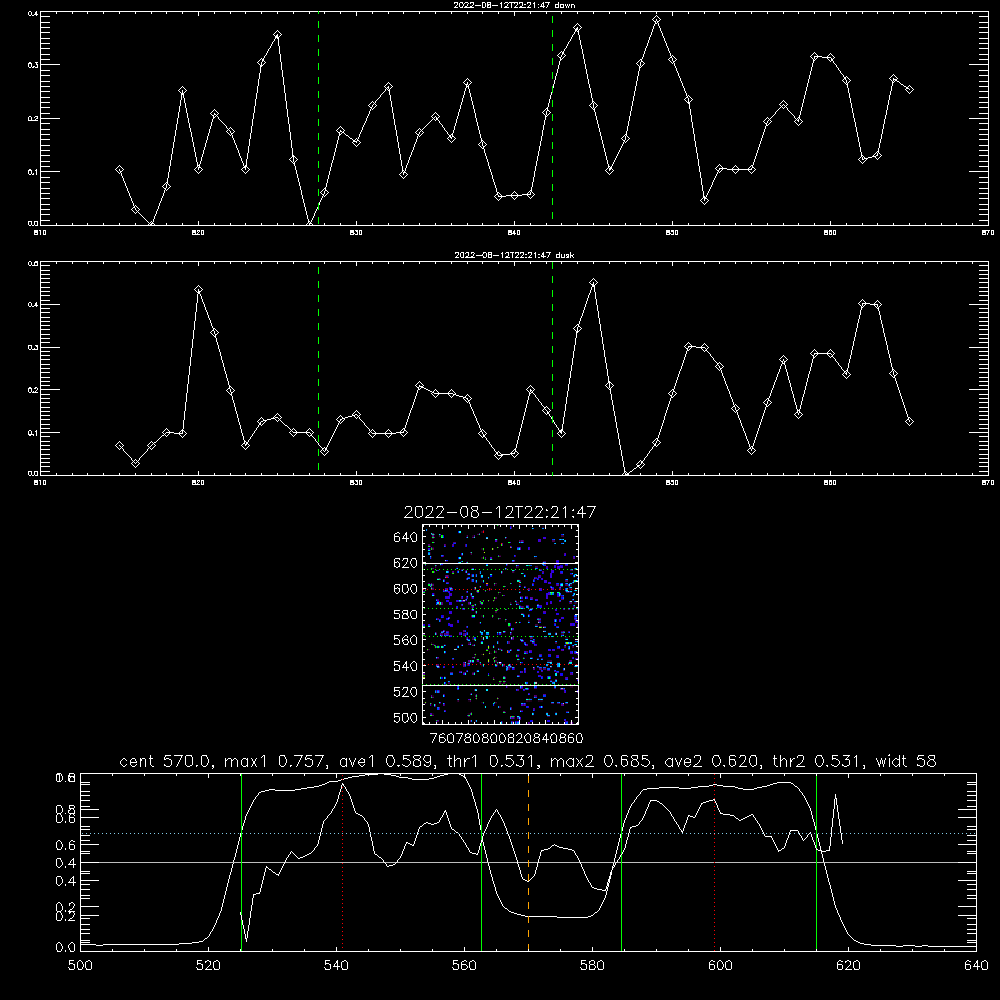The height and width of the screenshot is (1000, 1000).
Task: Click the '500' label on bottom plot x-axis
Action: 80,966
